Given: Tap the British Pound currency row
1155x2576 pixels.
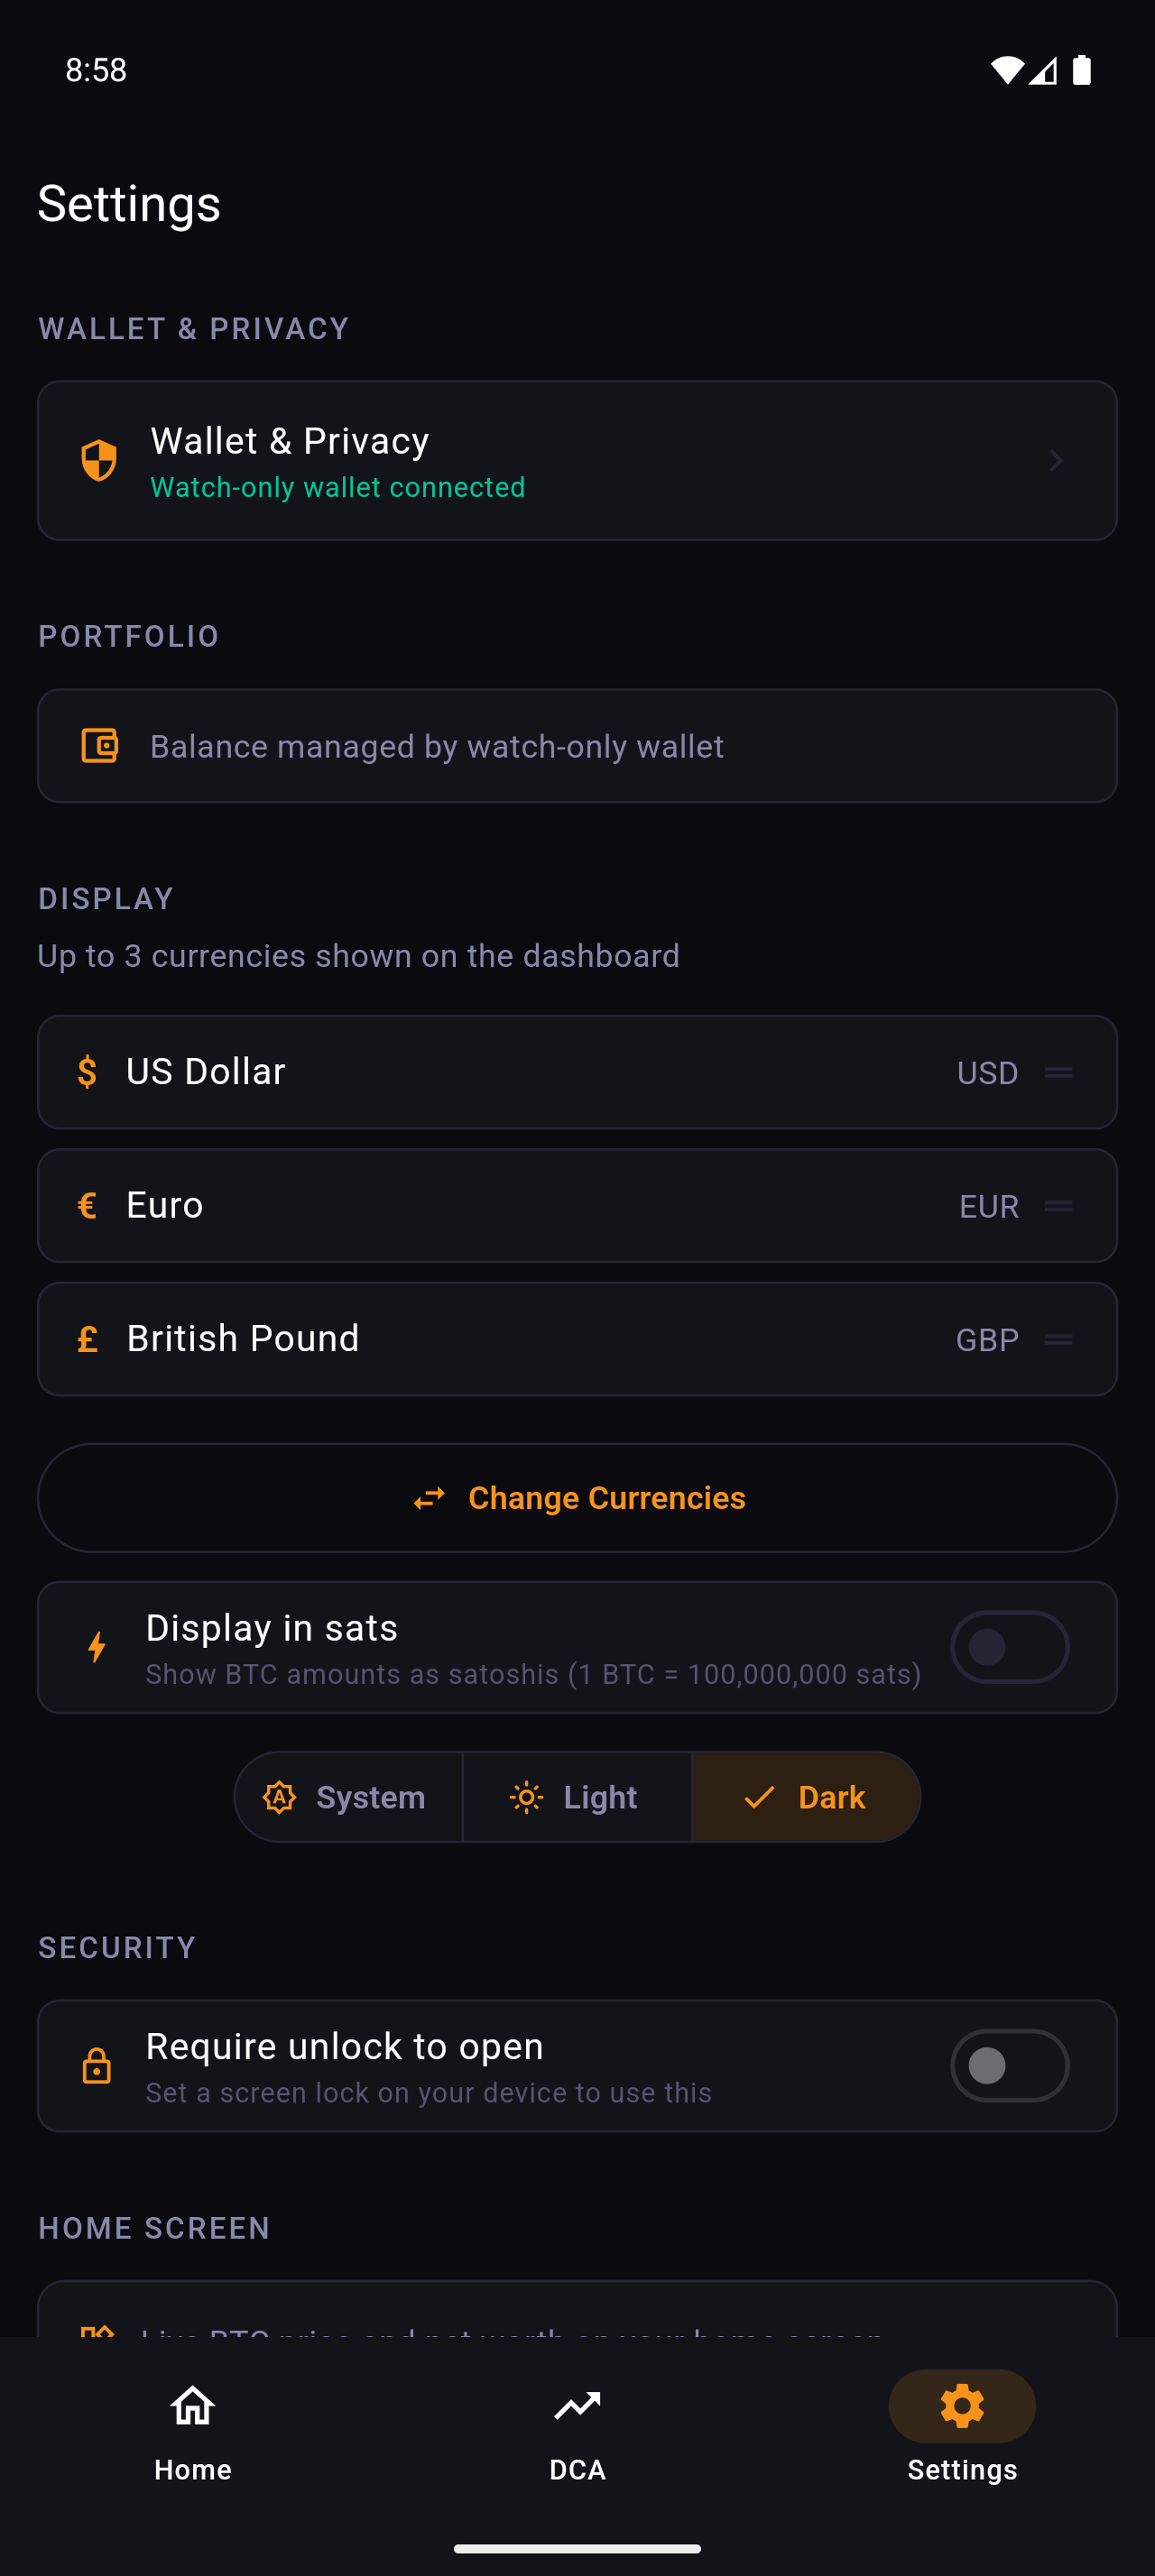Looking at the screenshot, I should click(x=500, y=1339).
